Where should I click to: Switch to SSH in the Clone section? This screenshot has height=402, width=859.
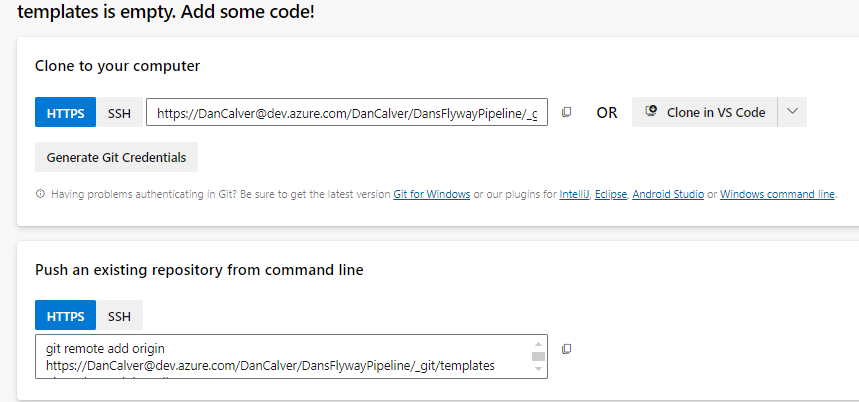click(119, 112)
